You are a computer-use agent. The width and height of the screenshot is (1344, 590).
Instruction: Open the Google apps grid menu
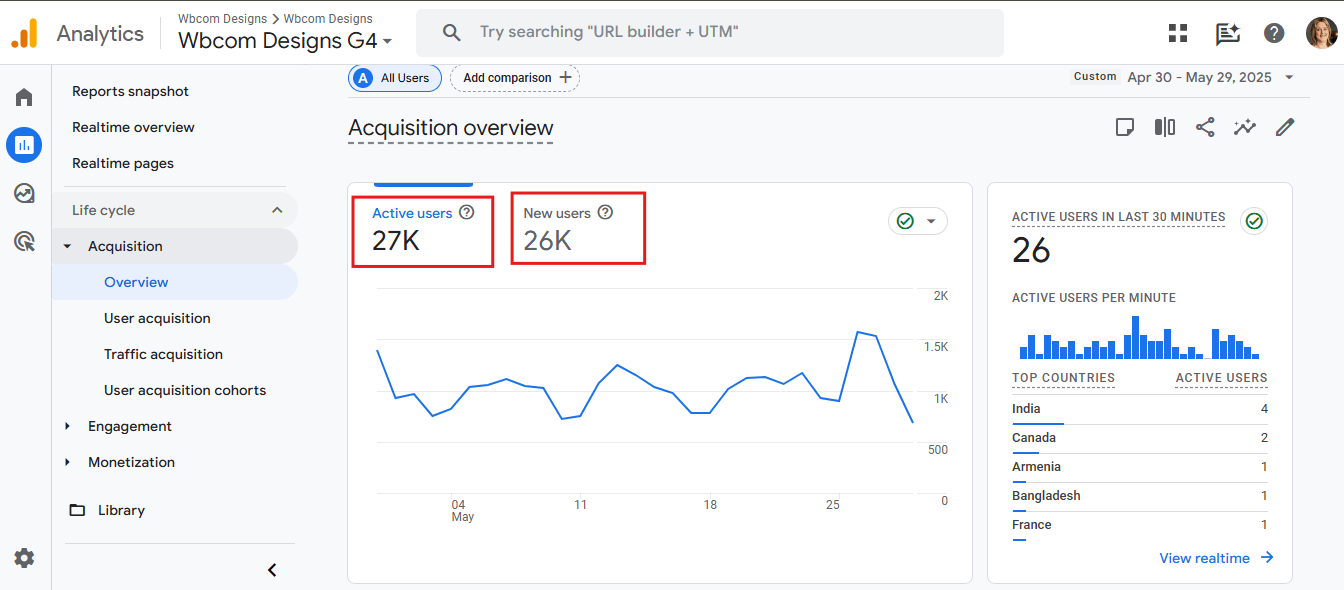(1177, 32)
